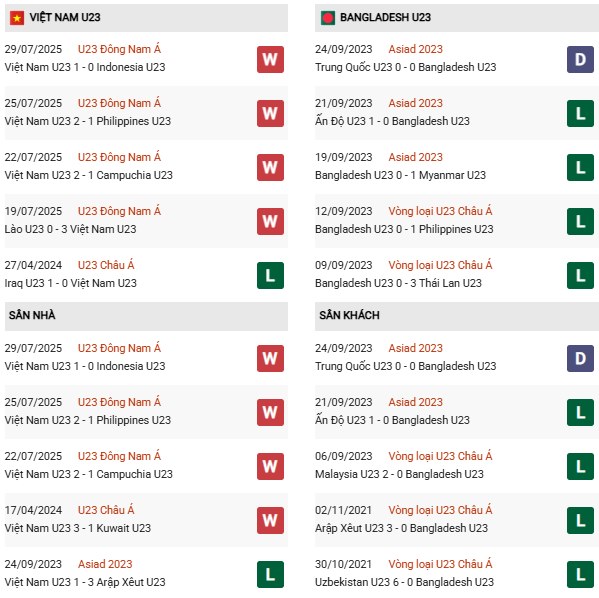Screen dimensions: 599x598
Task: Click D badge for Trung Quốc match top
Action: coord(580,59)
